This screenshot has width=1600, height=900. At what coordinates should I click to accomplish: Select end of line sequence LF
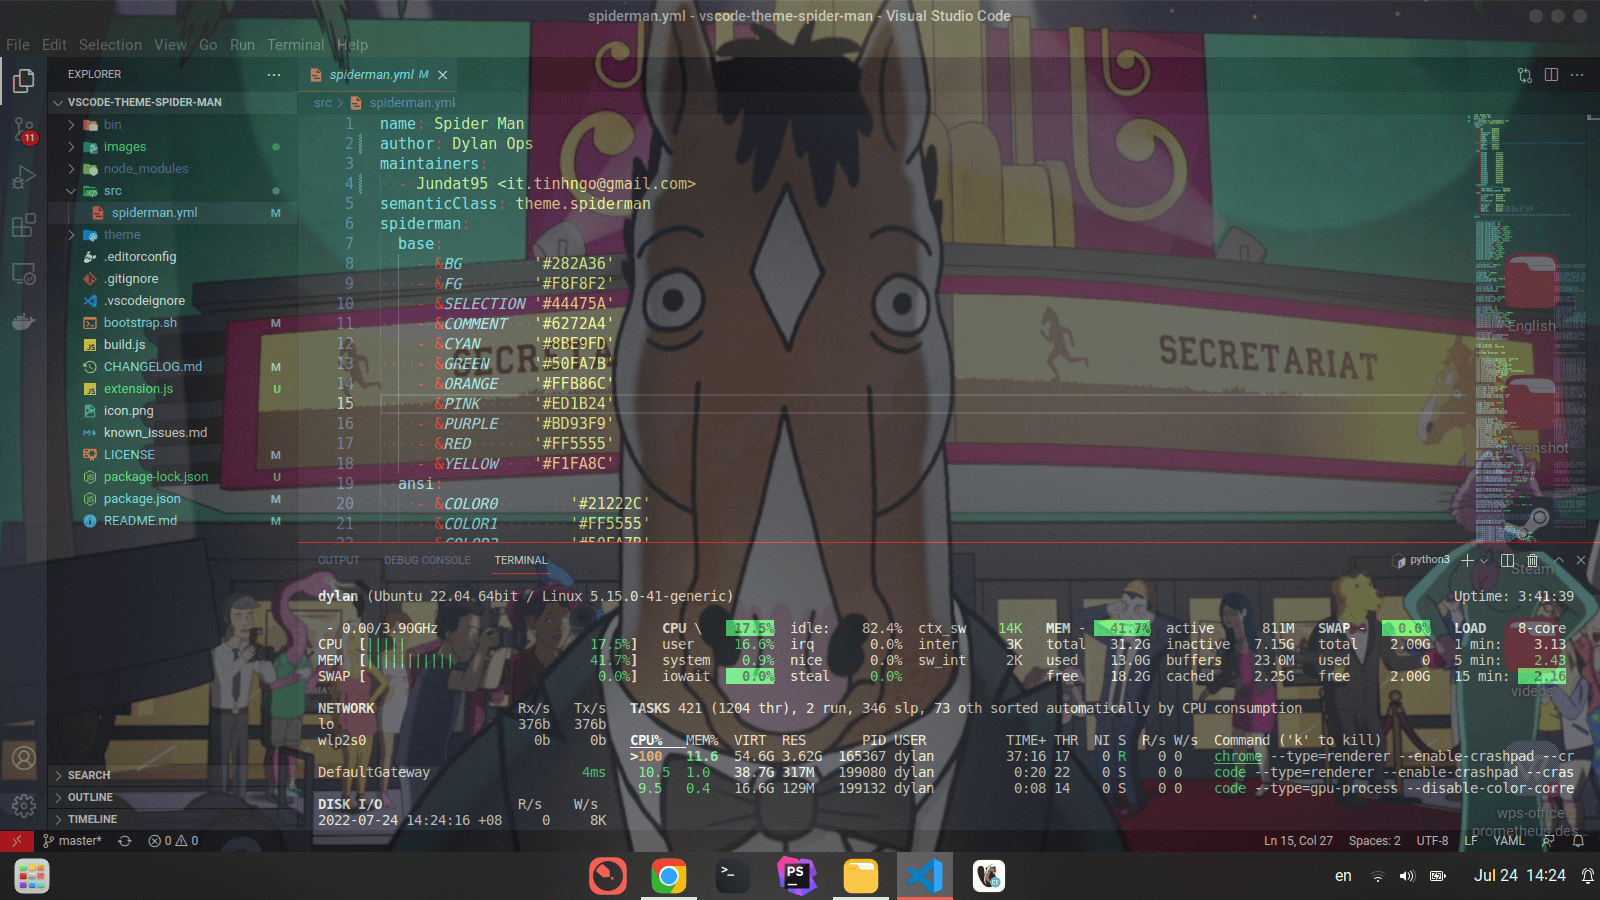[1471, 841]
